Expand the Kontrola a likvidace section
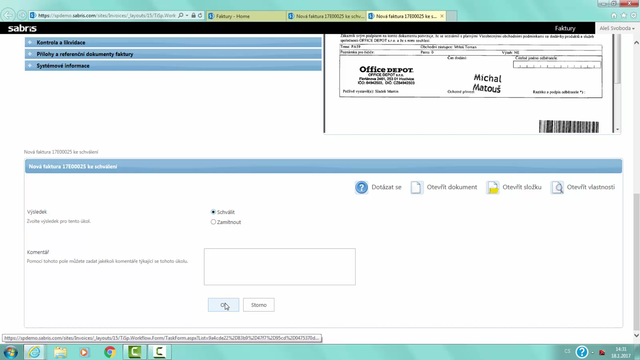Screen dimensions: 640x360 173,42
